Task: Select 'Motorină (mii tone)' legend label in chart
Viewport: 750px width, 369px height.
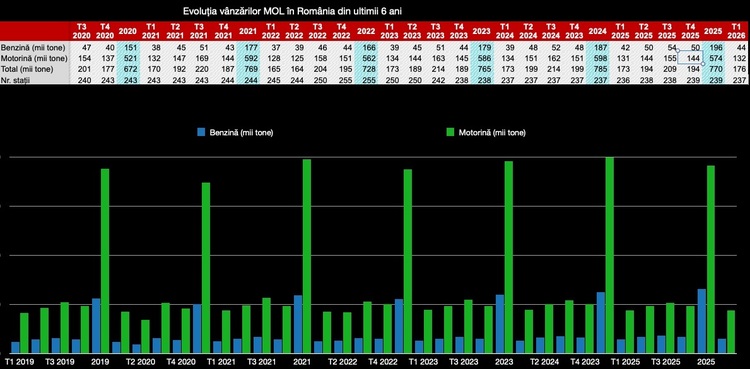Action: point(492,133)
